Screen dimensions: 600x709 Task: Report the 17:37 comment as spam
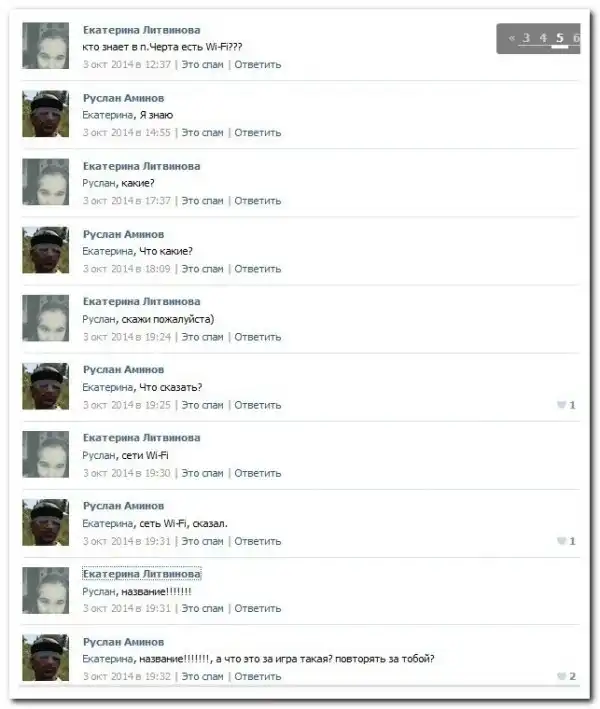[x=203, y=201]
